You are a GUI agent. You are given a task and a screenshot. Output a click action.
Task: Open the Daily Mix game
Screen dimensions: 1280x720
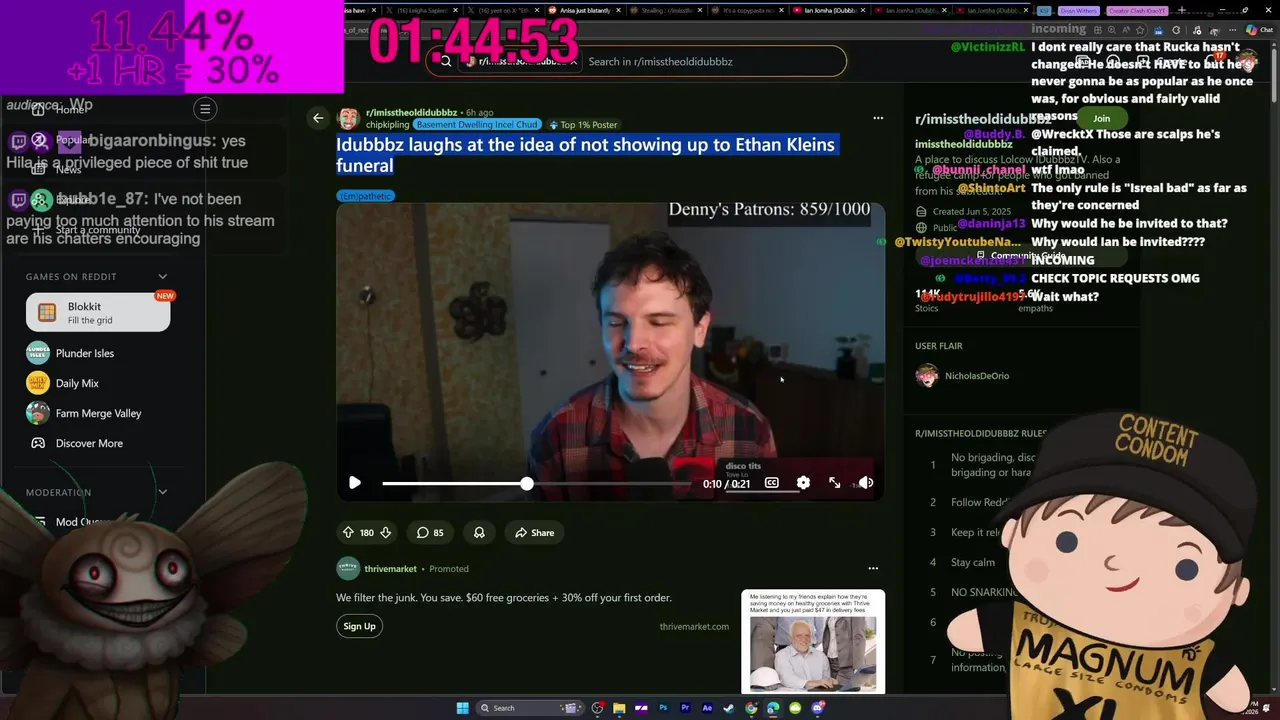click(x=77, y=383)
